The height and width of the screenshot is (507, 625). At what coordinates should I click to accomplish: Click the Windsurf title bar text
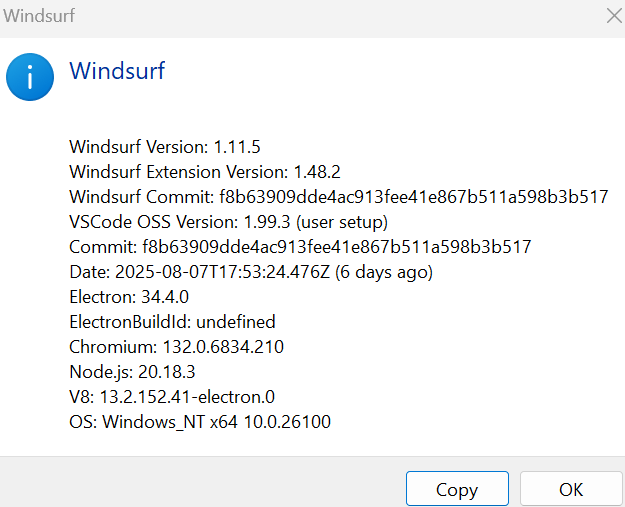38,15
